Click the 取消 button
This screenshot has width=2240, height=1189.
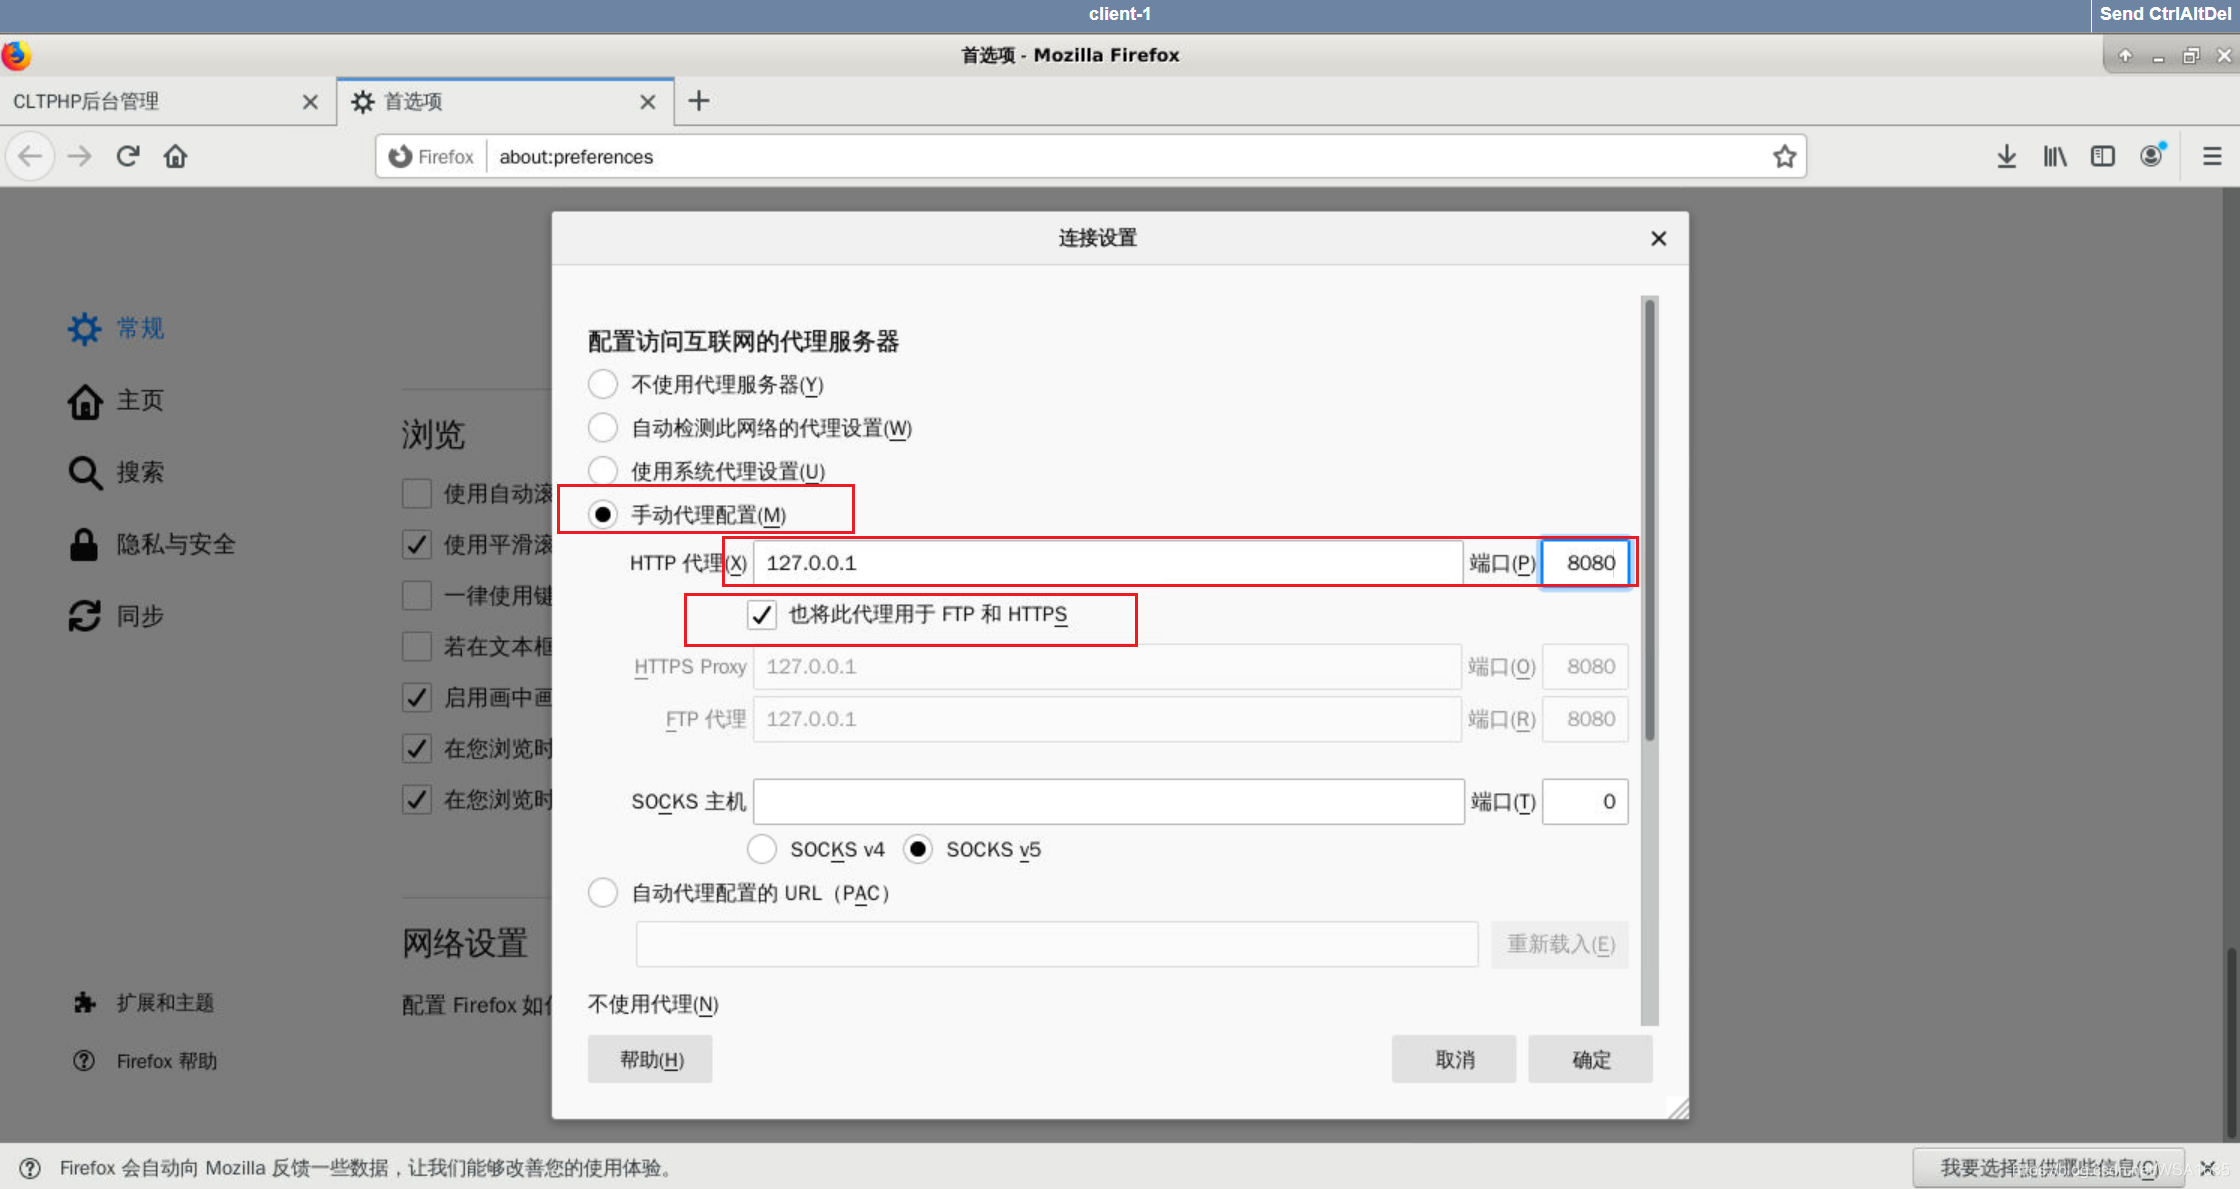pos(1455,1060)
